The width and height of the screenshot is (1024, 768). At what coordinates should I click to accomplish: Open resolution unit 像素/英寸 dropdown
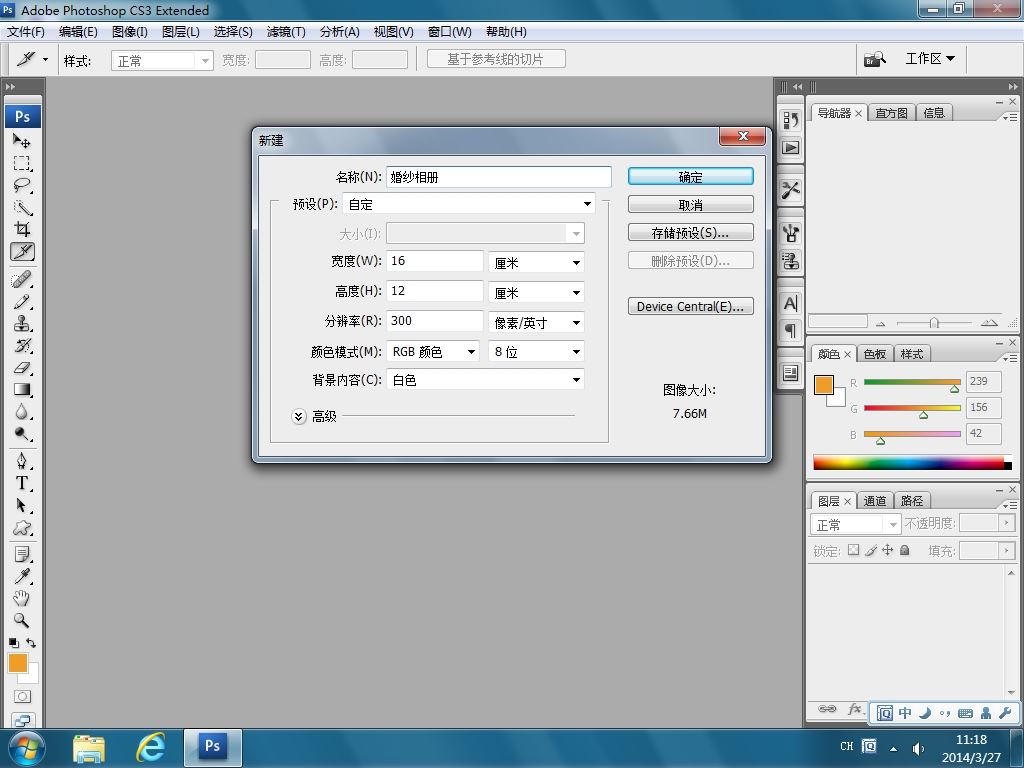[x=536, y=323]
